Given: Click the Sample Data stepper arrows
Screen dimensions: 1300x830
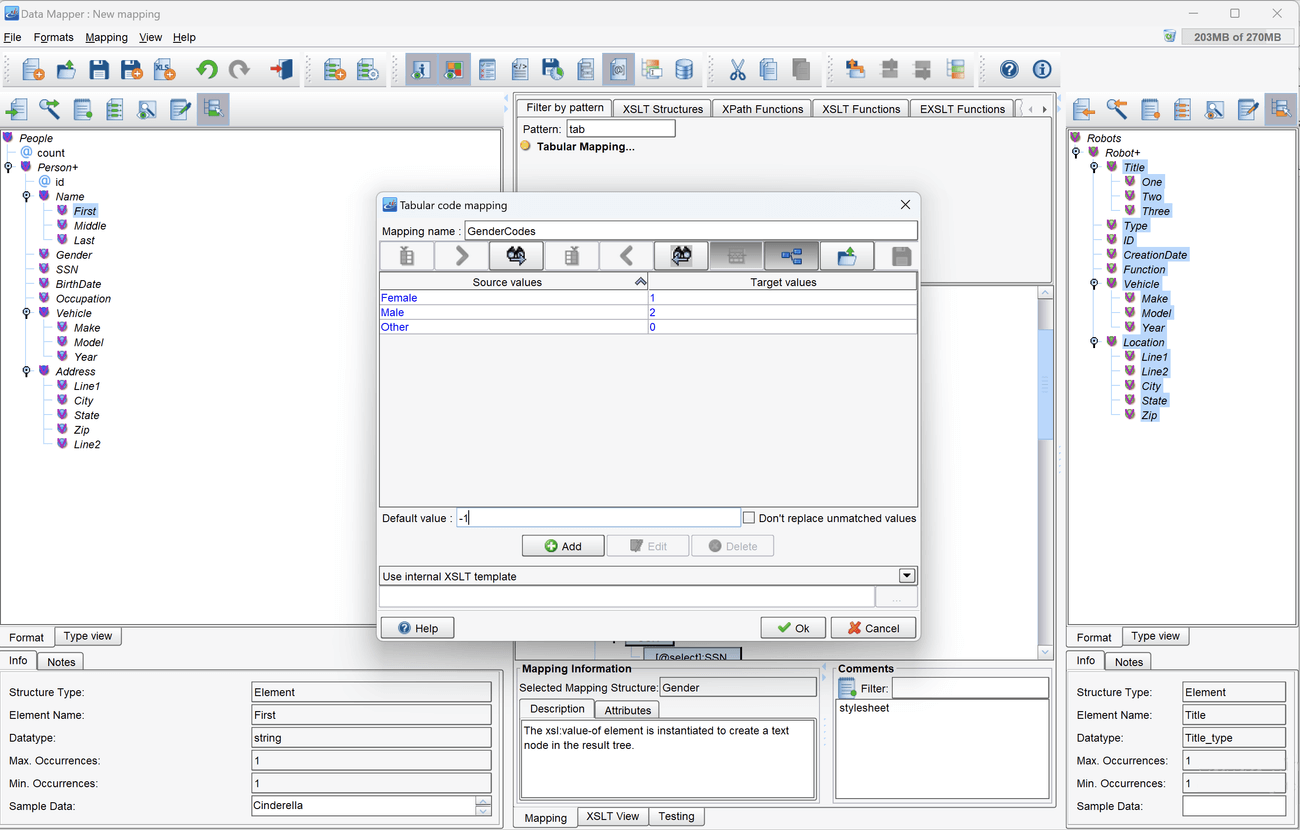Looking at the screenshot, I should point(484,806).
